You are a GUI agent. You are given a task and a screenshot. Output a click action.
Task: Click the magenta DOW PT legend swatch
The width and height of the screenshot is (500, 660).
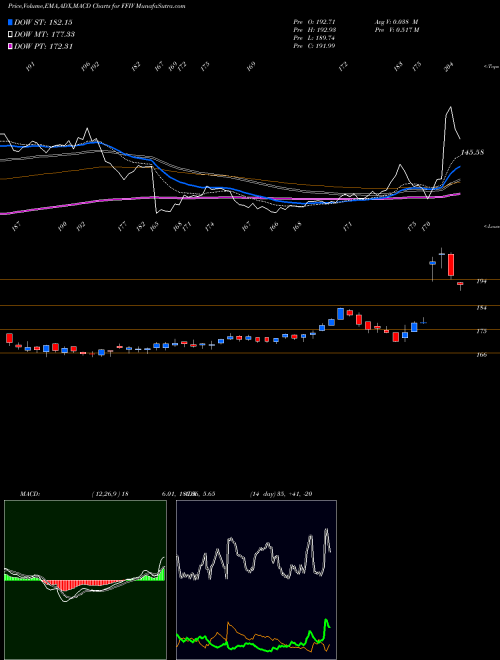coord(11,46)
